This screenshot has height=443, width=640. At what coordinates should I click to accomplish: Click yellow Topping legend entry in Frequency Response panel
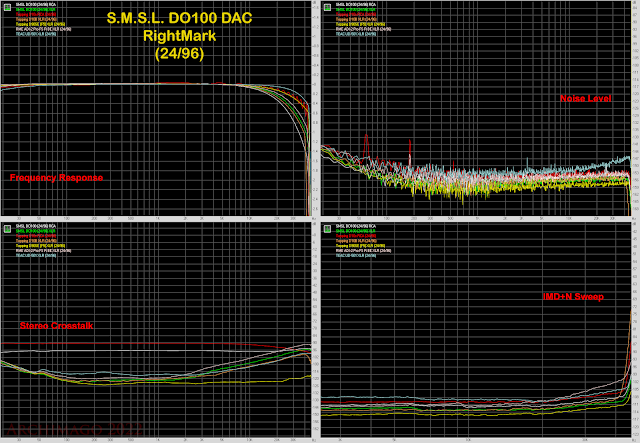click(40, 24)
